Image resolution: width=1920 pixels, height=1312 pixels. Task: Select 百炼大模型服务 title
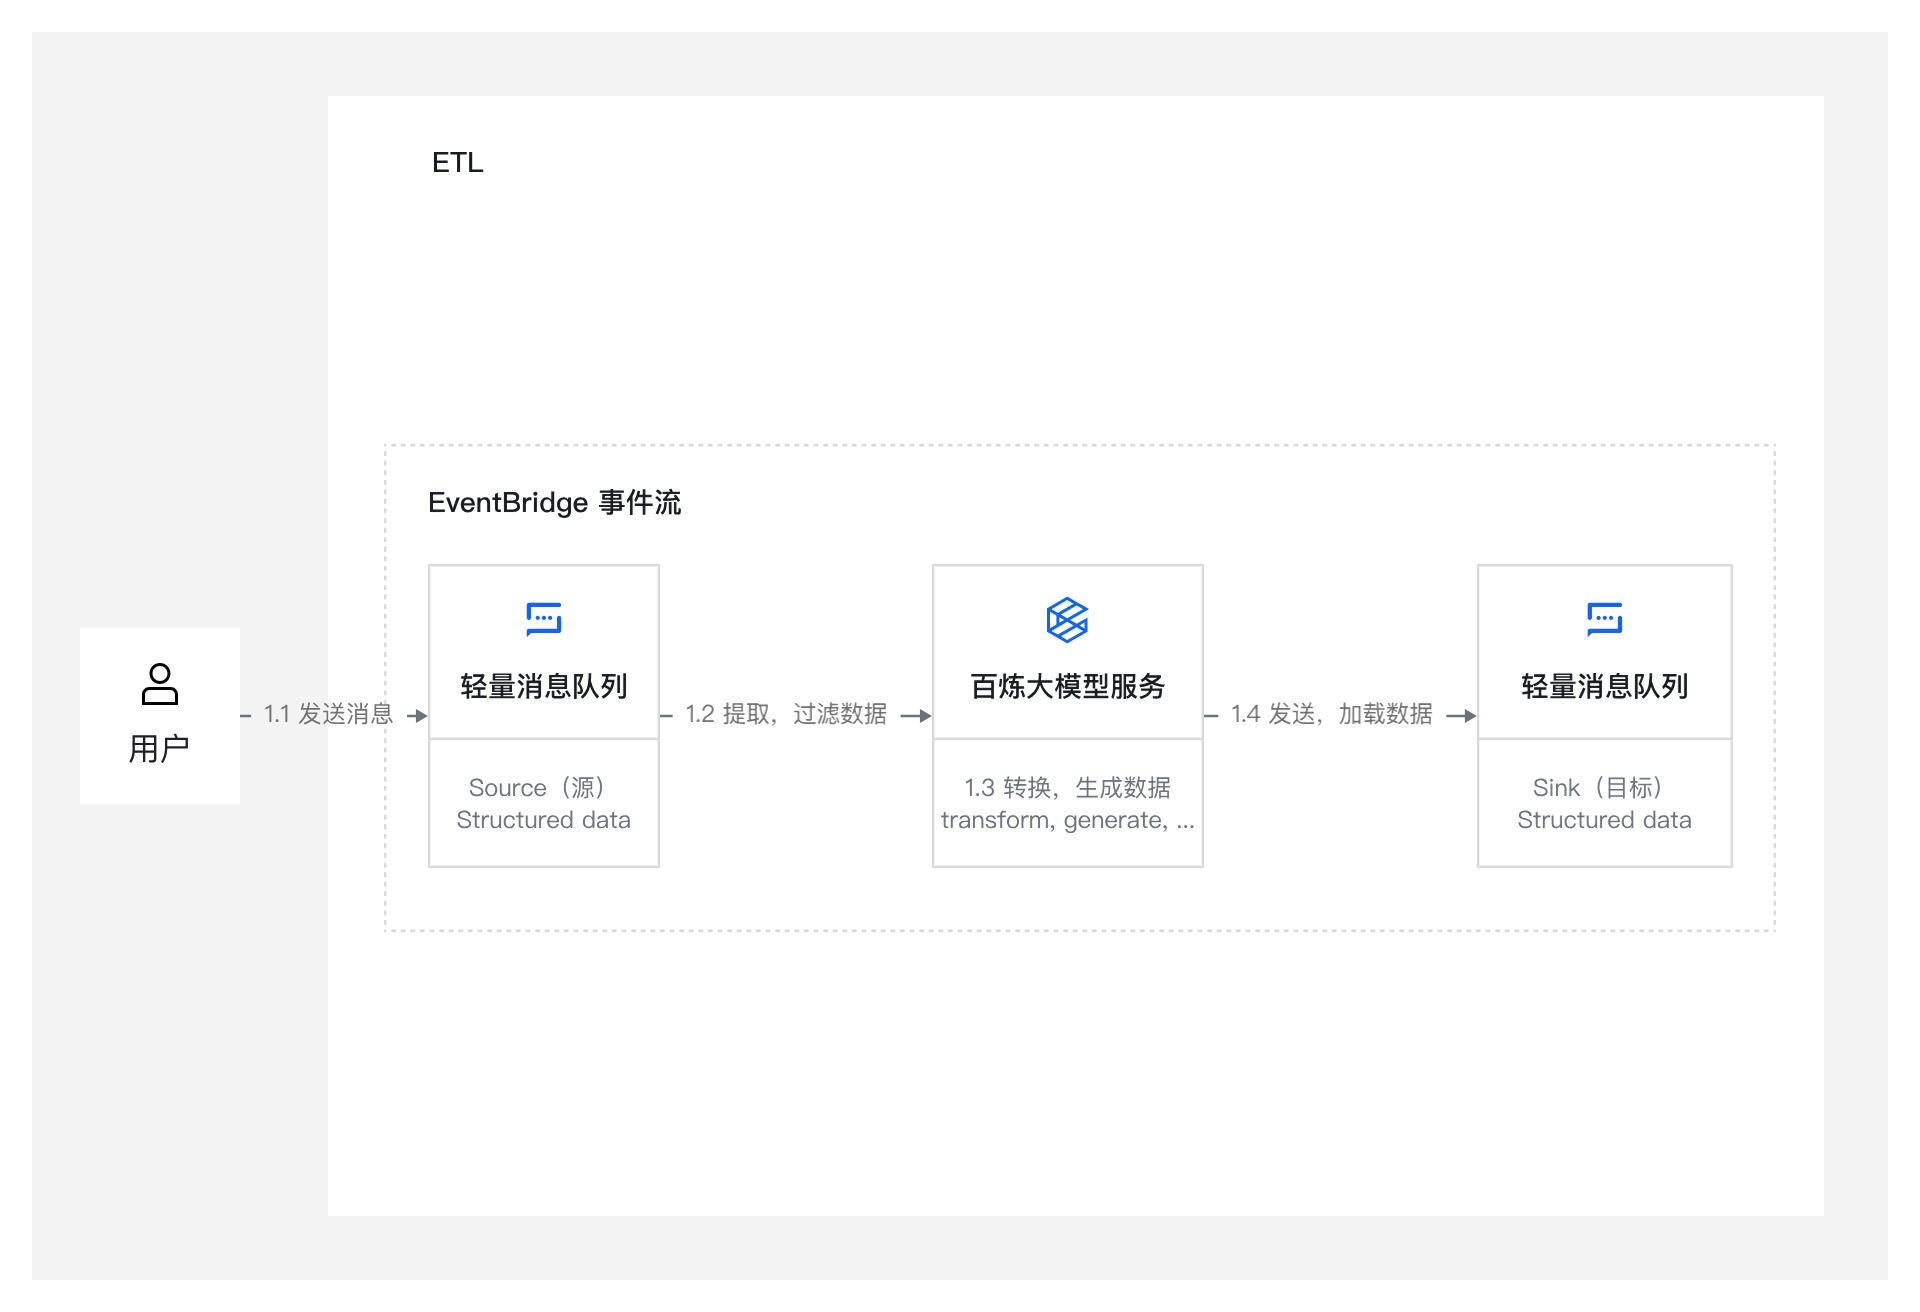point(1068,686)
